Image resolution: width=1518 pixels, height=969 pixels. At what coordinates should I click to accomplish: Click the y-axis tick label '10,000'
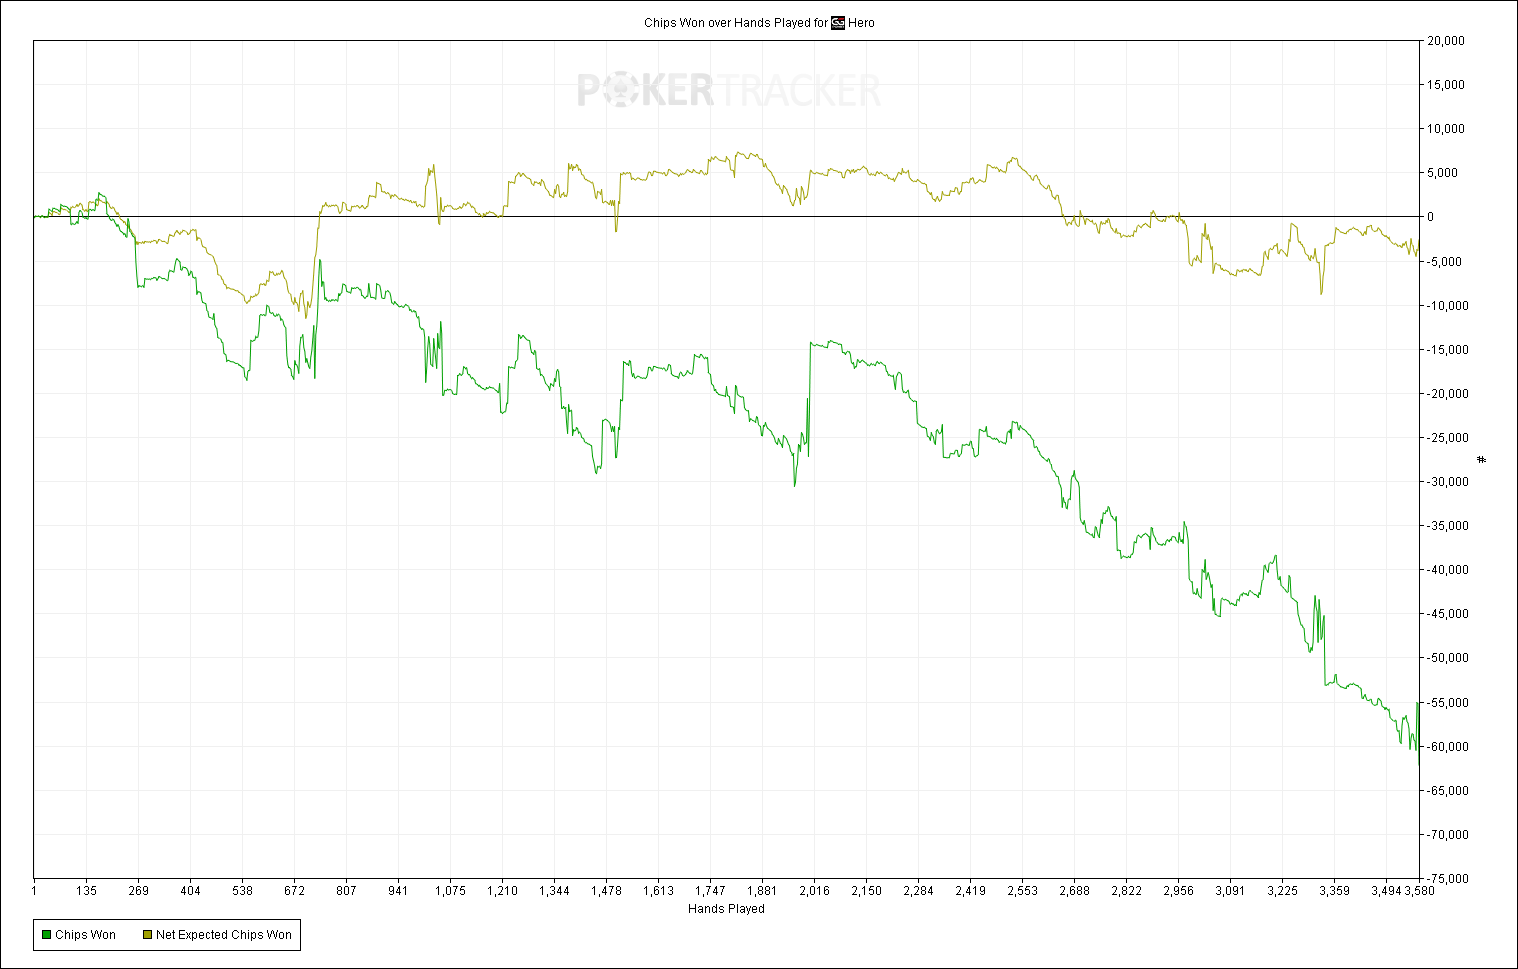1446,129
